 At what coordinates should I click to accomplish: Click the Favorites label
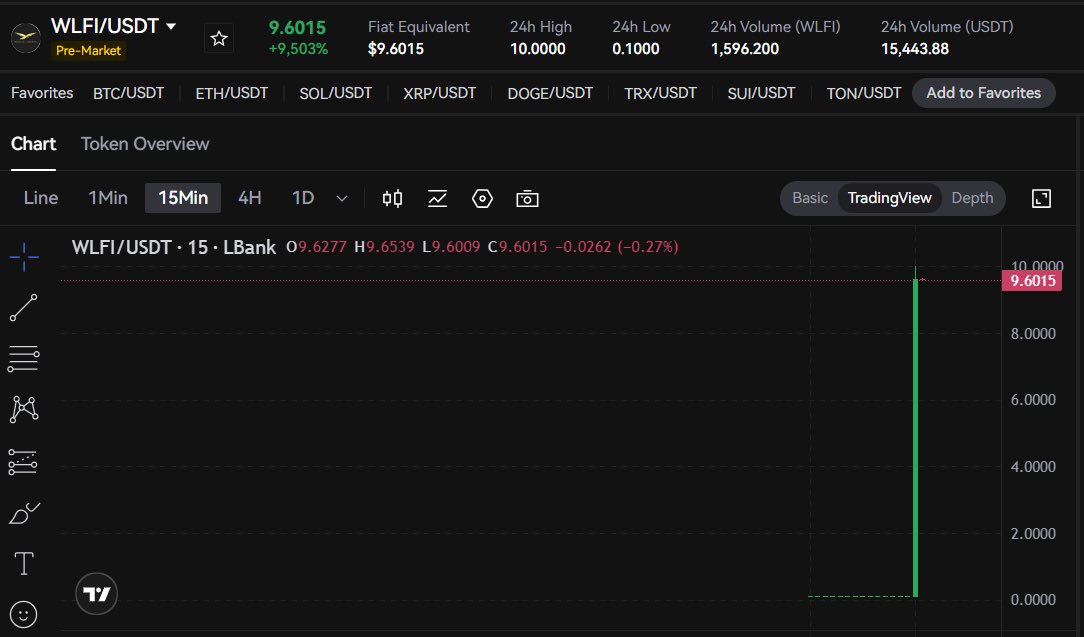pos(42,93)
